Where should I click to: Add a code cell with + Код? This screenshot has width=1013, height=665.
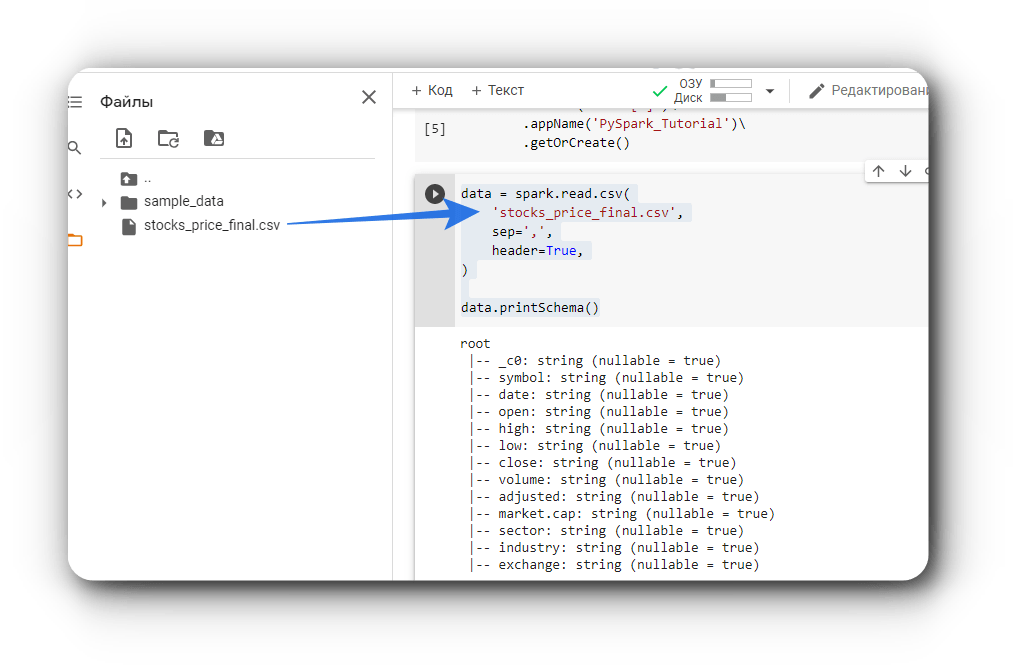click(432, 90)
